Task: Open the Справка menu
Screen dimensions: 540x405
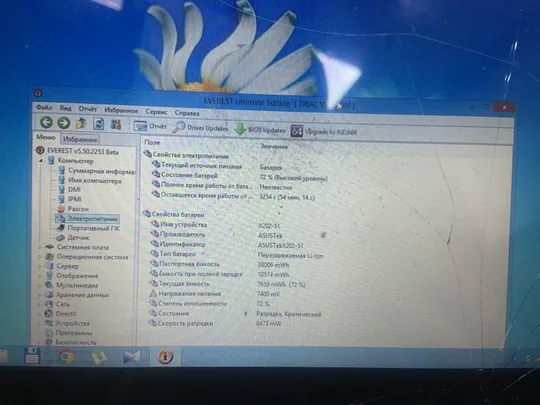Action: click(187, 113)
